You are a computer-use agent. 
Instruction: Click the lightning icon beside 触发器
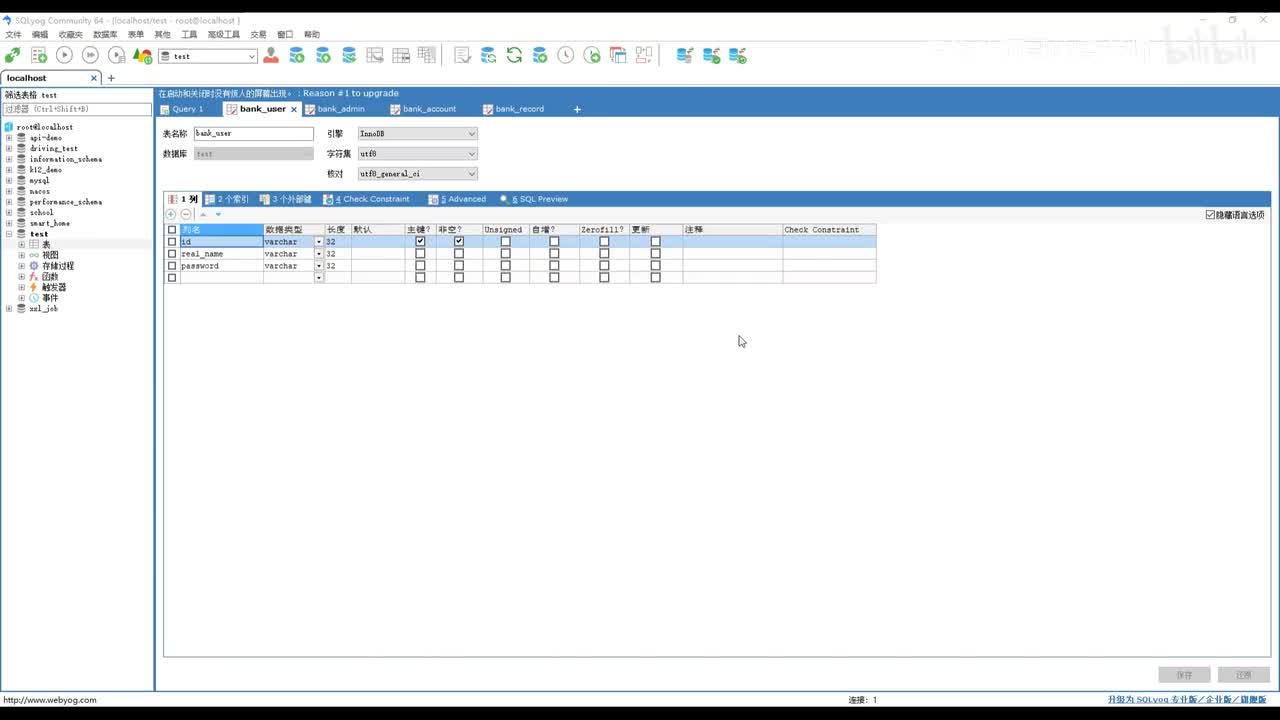[34, 287]
